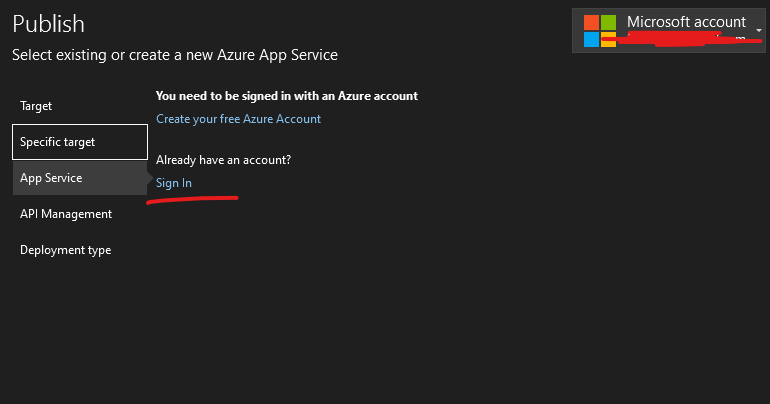770x404 pixels.
Task: Click 'Already have an account?' text
Action: tap(223, 160)
